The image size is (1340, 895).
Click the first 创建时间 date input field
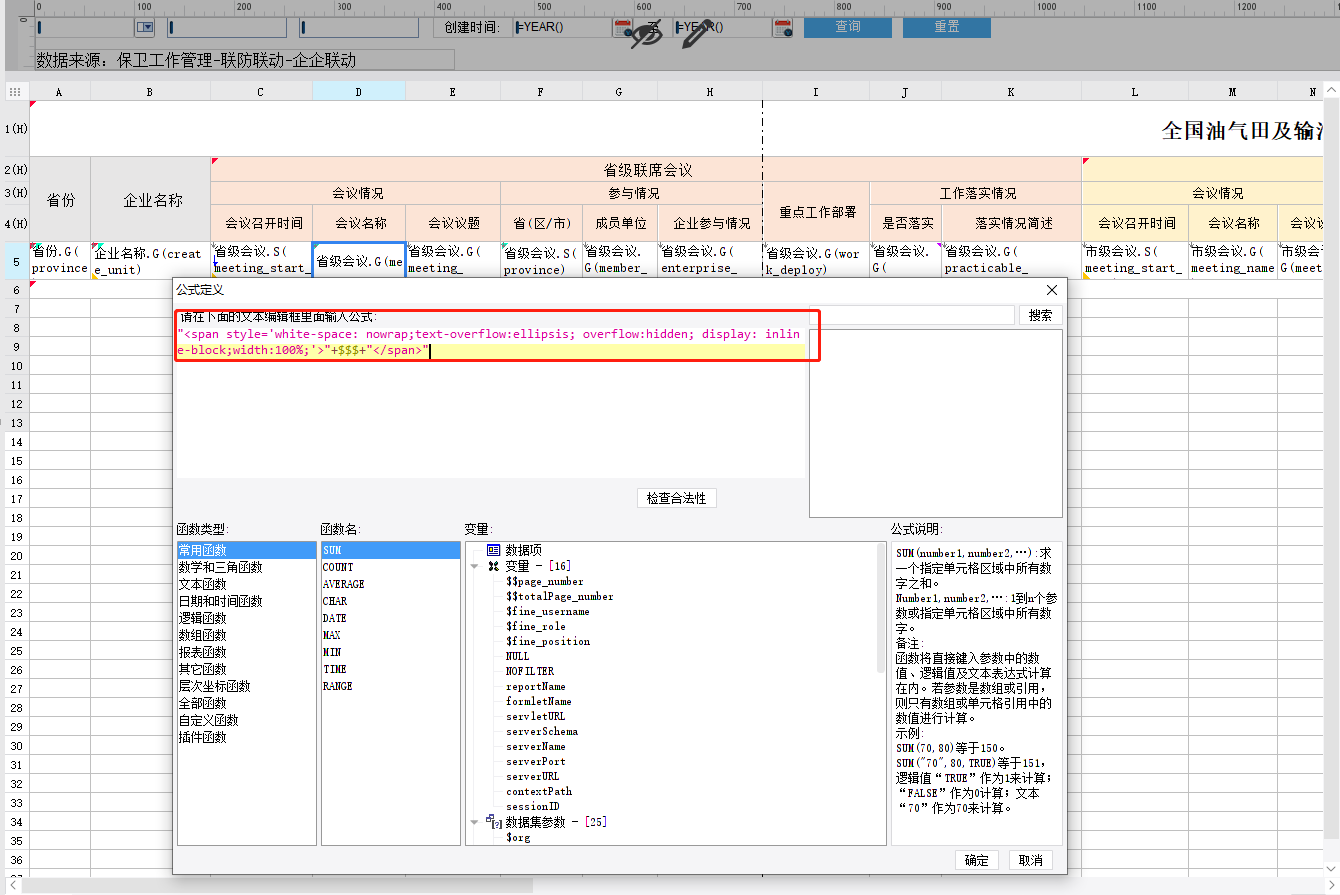click(x=563, y=28)
